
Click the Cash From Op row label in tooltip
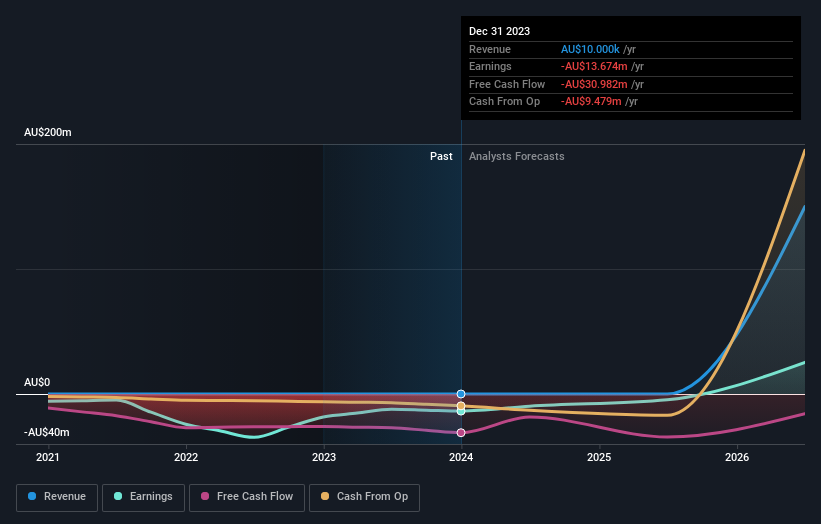tap(504, 102)
